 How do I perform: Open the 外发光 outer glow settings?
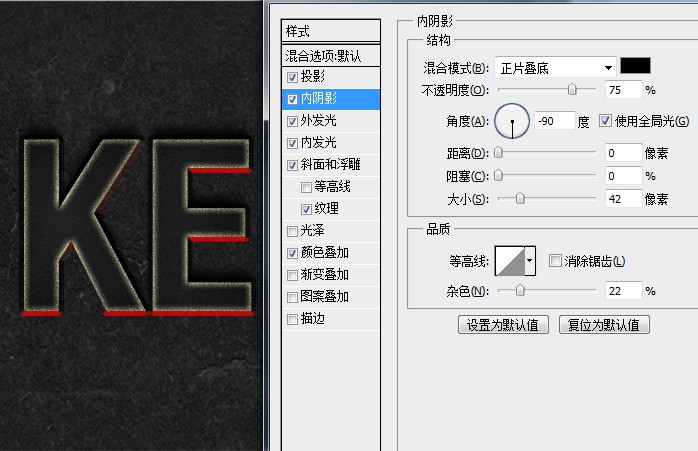(x=318, y=121)
